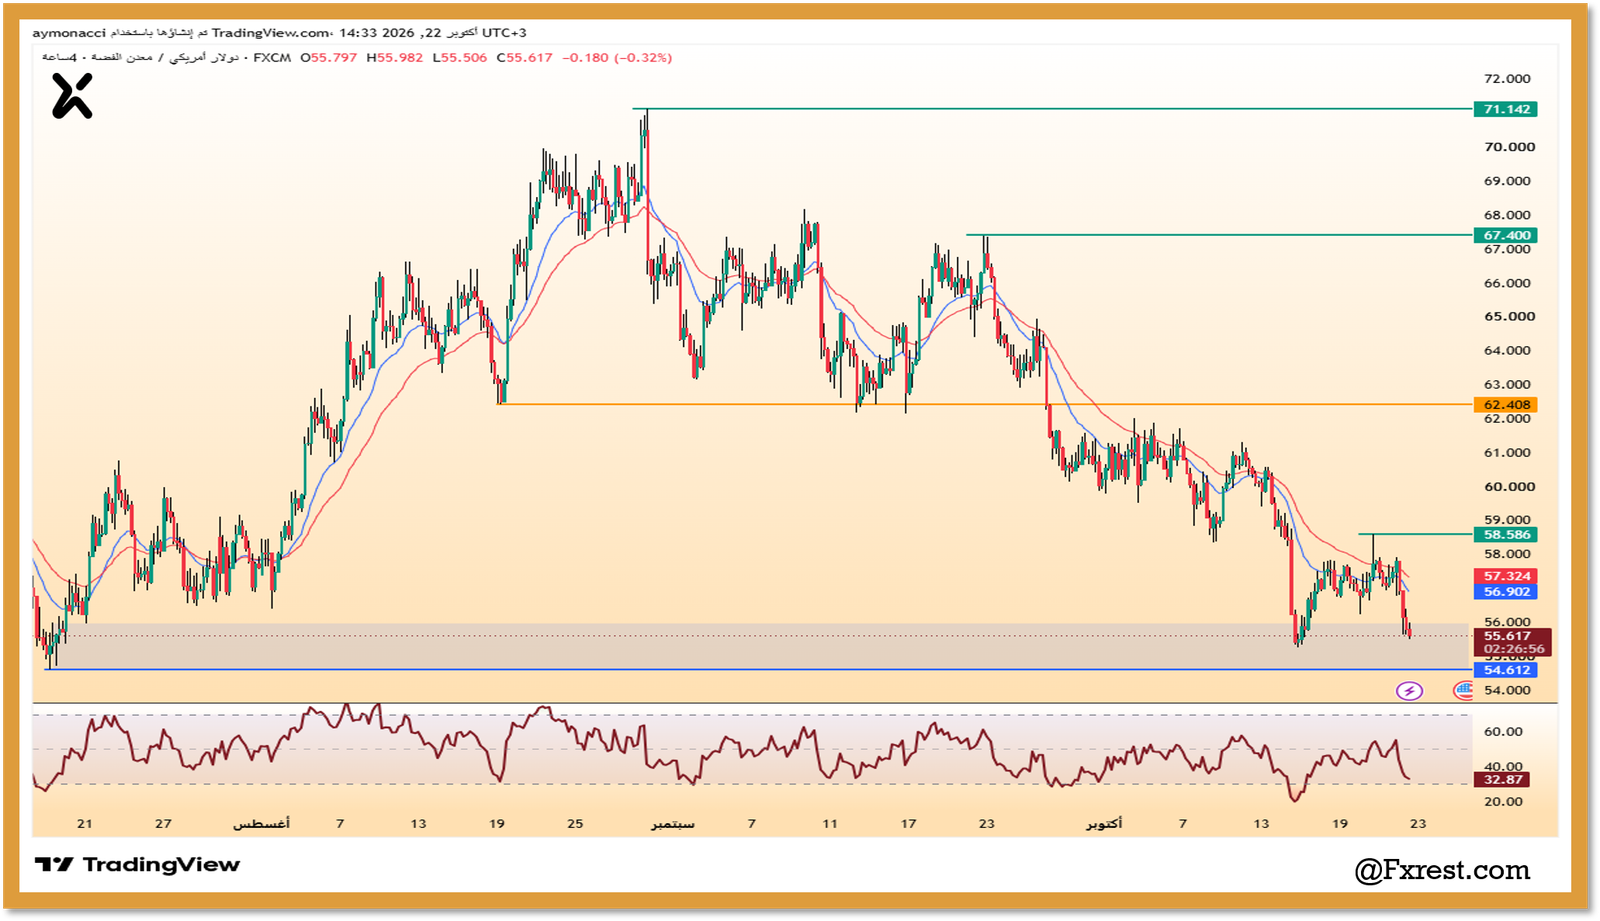1600x921 pixels.
Task: Click the low value L55.506
Action: [459, 58]
